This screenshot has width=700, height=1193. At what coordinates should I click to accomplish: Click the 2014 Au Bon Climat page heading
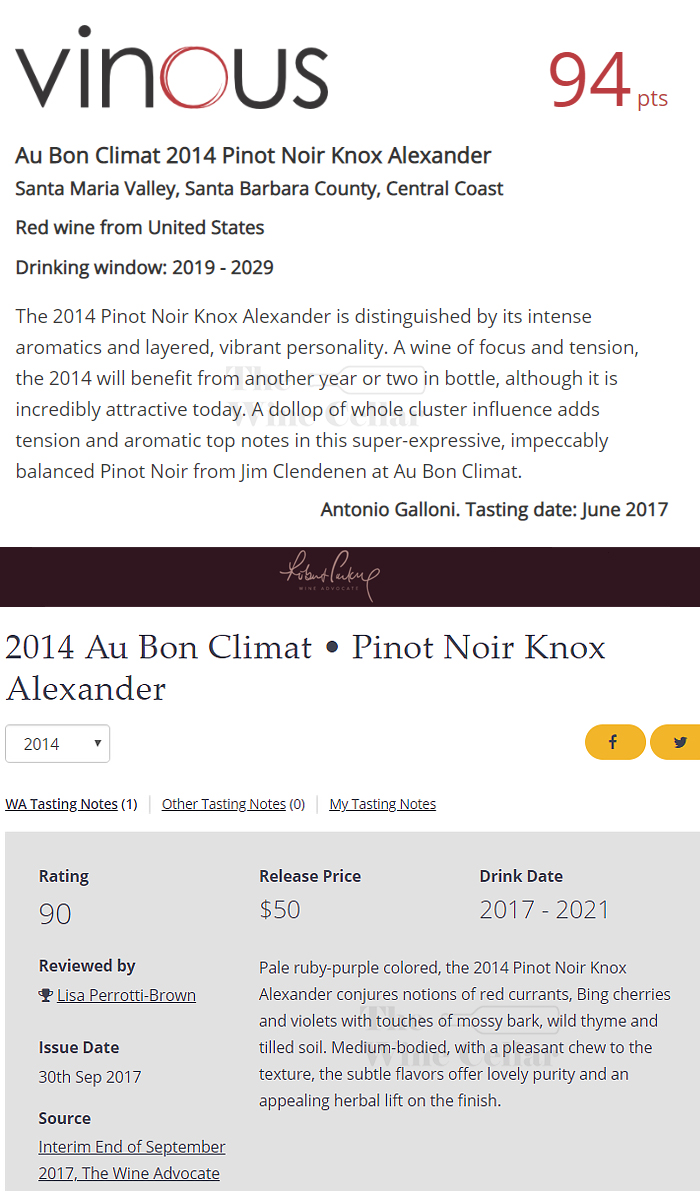coord(305,667)
